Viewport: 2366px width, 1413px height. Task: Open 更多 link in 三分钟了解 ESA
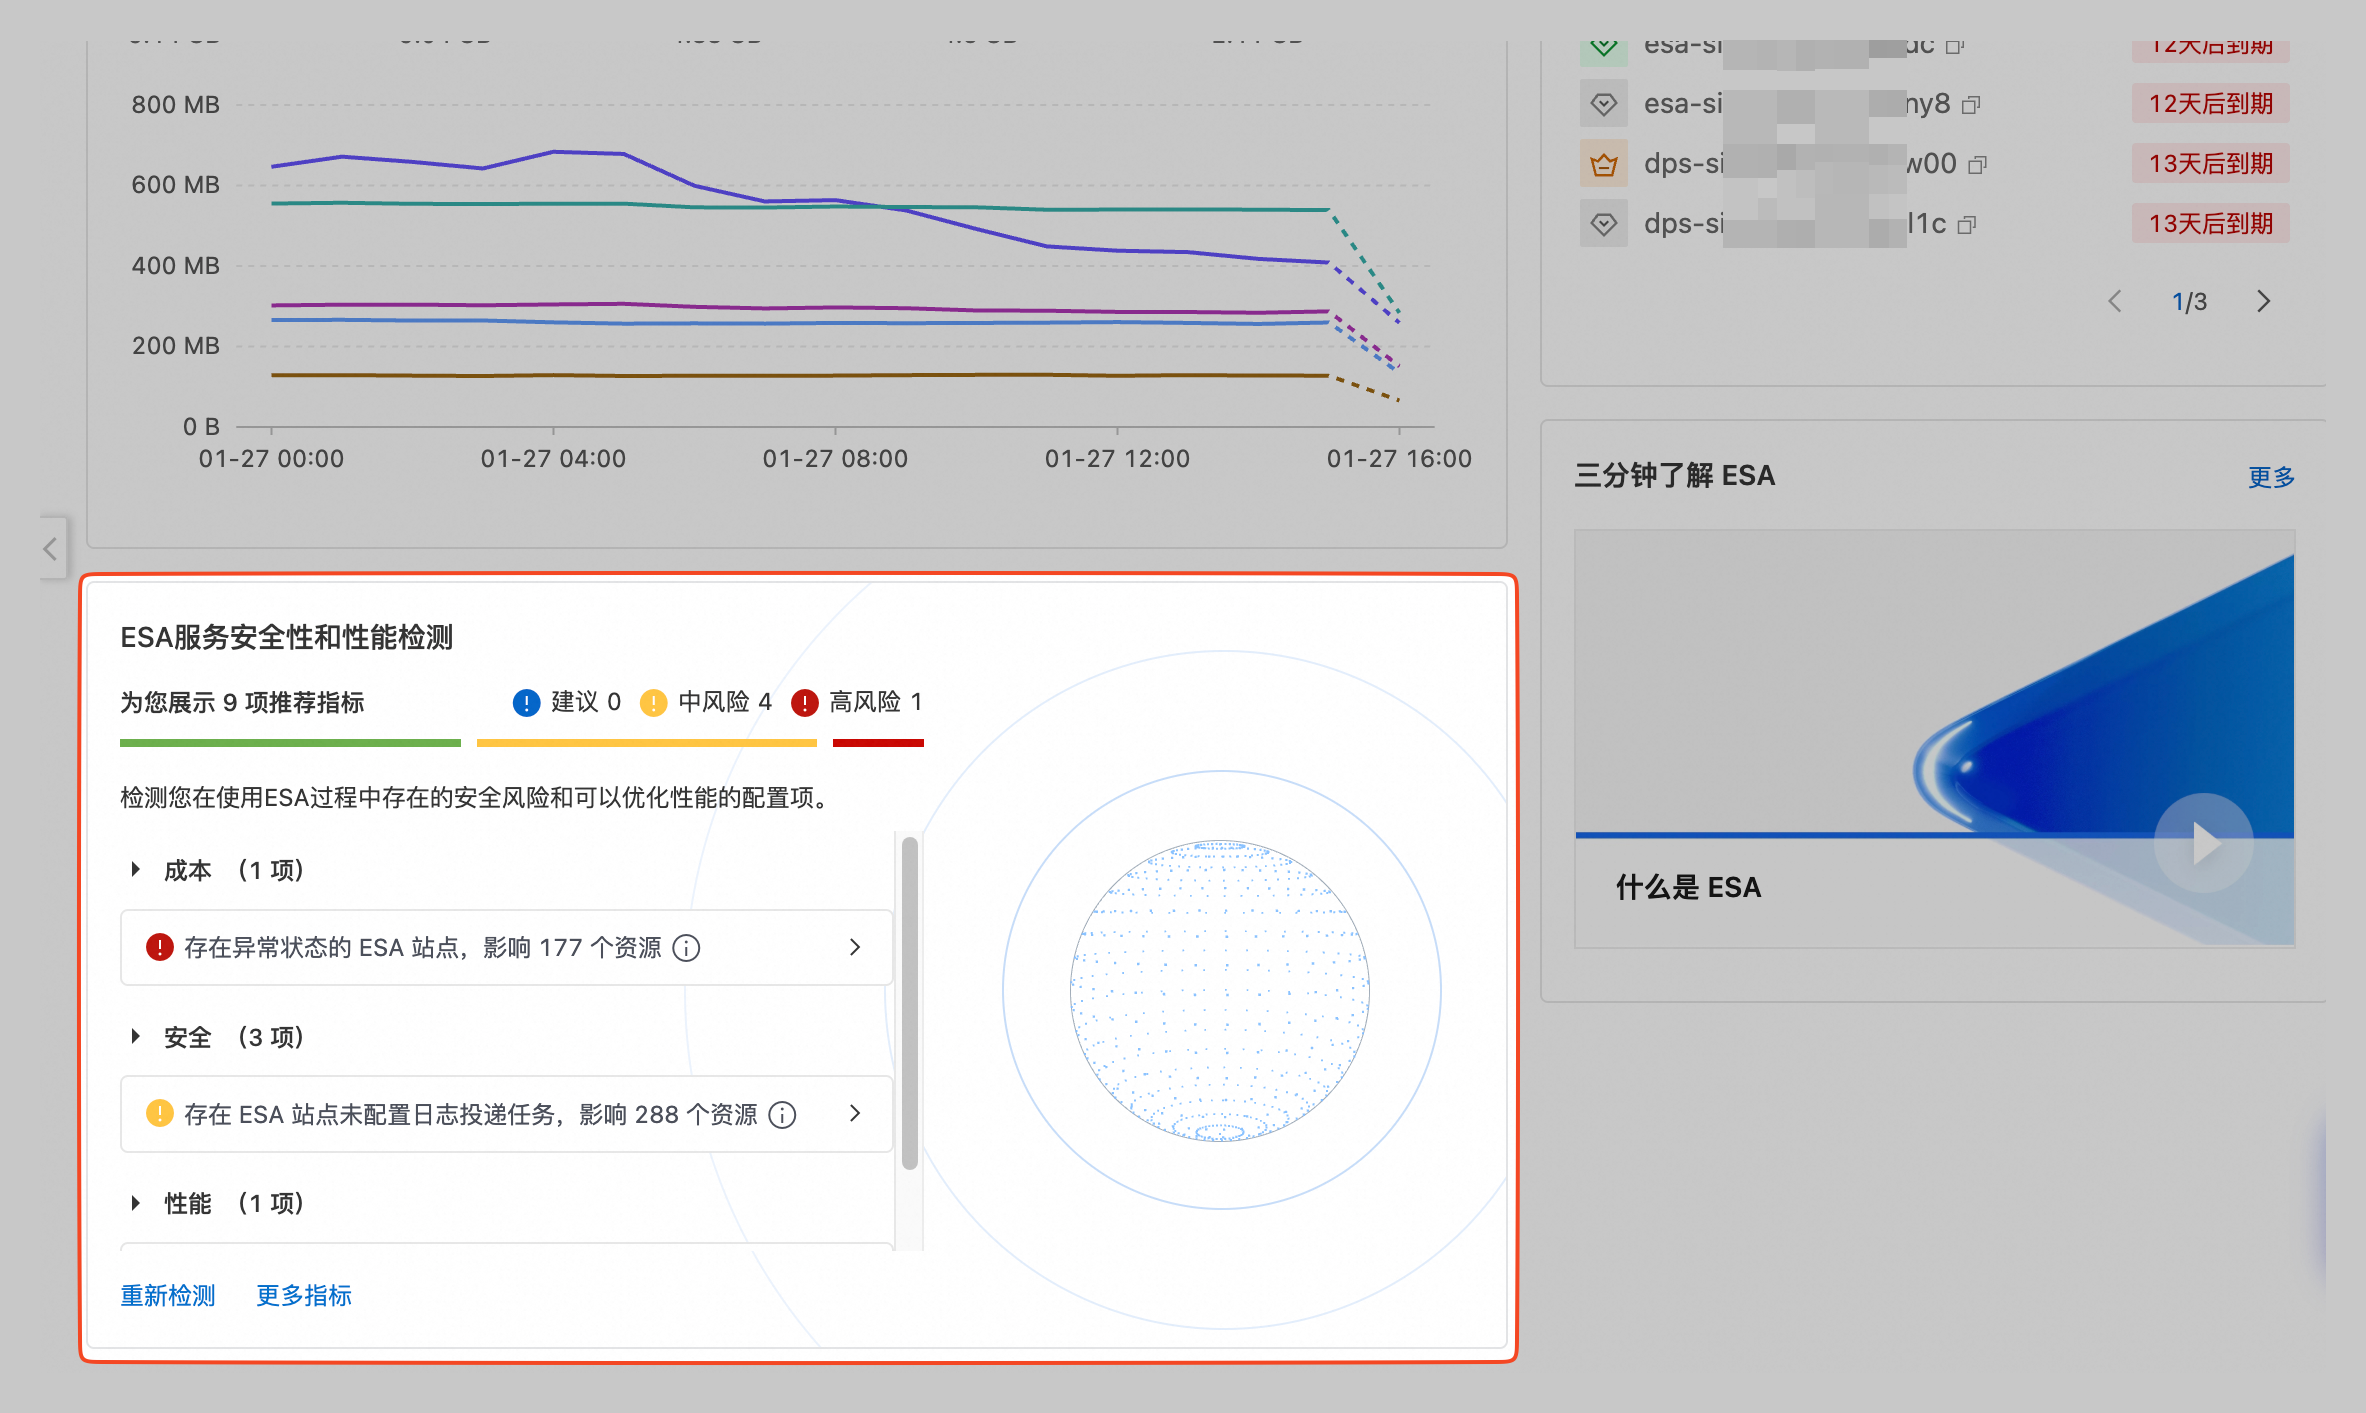[x=2270, y=476]
